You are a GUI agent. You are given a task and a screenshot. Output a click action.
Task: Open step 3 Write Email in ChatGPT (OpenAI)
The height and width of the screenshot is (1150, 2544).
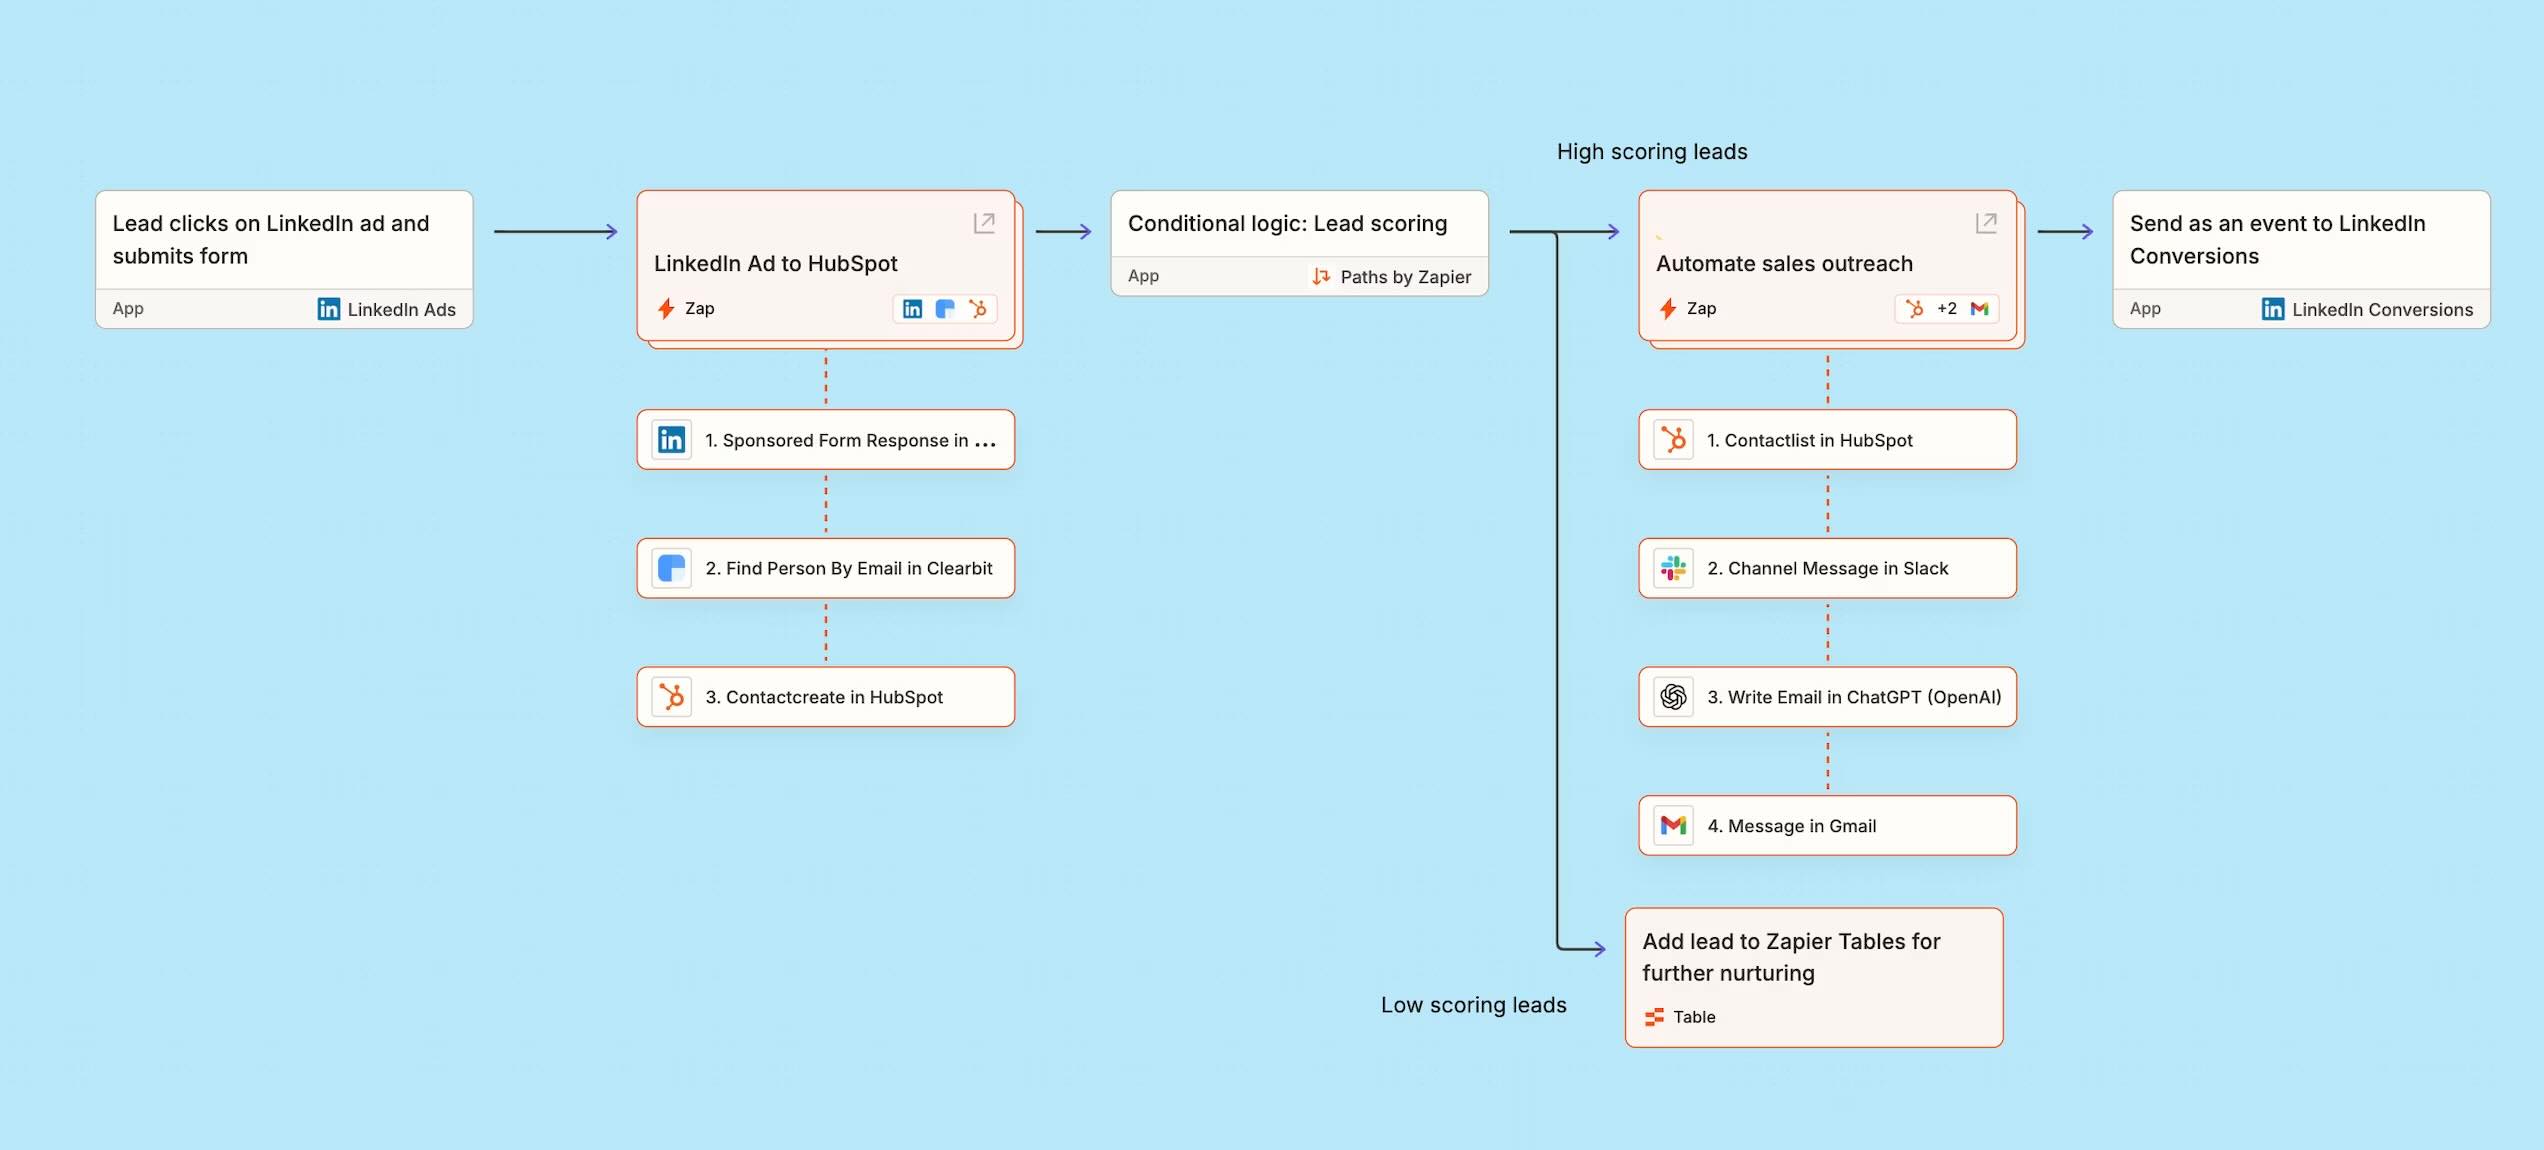1828,697
